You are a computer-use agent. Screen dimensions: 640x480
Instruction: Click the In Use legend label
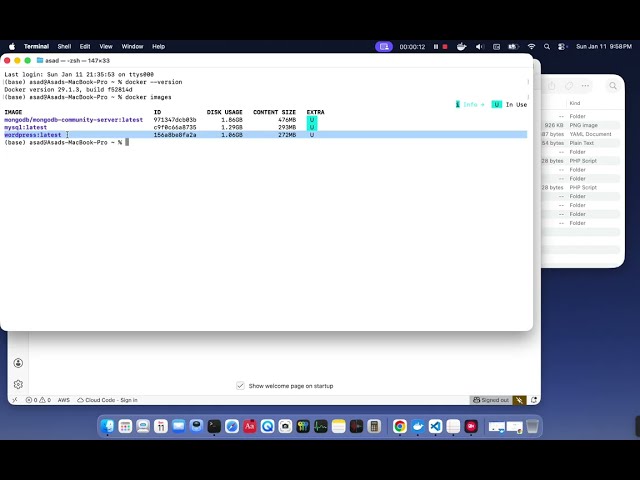tap(516, 104)
